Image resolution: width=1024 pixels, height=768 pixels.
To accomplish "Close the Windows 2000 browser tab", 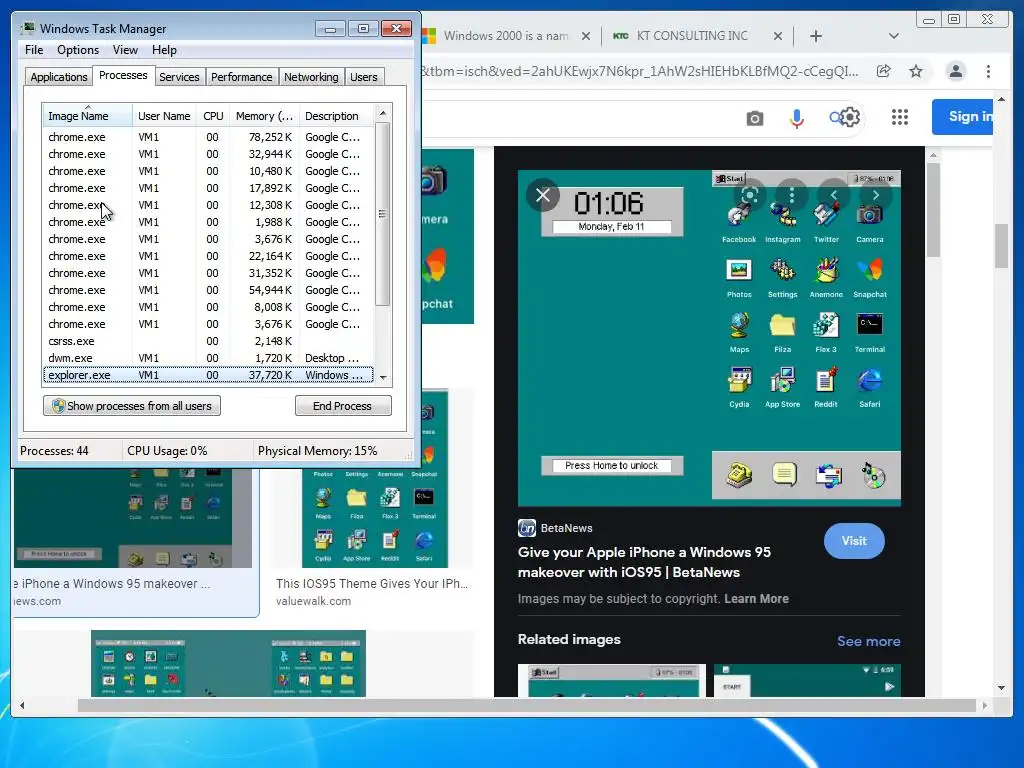I will (586, 37).
